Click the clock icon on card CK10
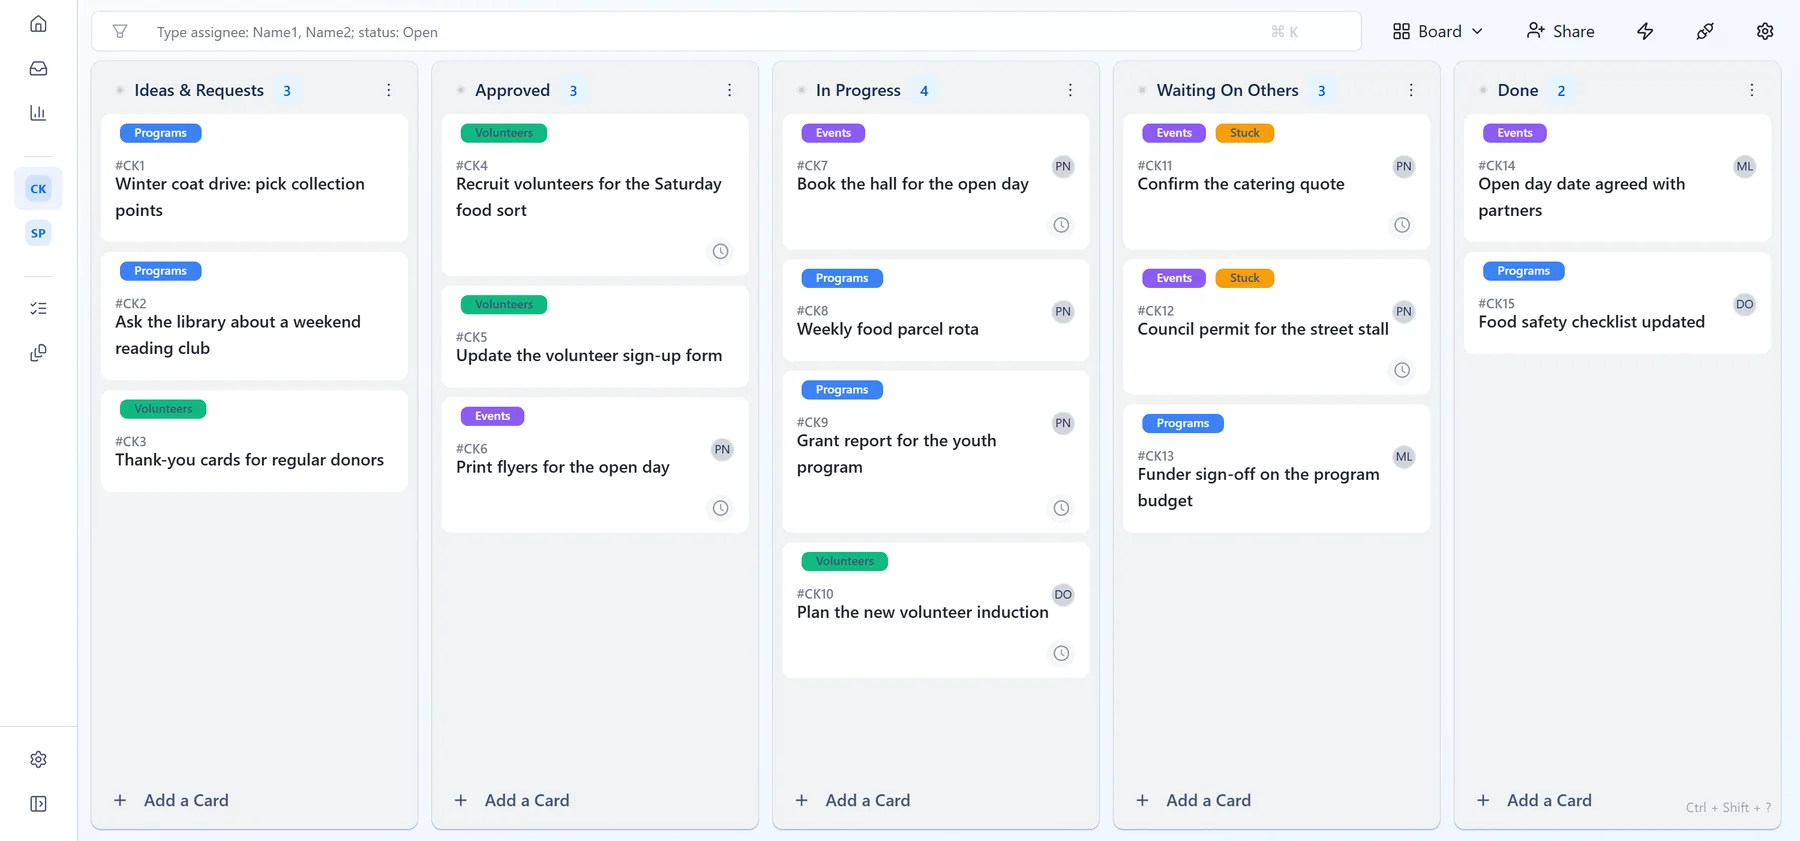1800x841 pixels. pos(1061,653)
